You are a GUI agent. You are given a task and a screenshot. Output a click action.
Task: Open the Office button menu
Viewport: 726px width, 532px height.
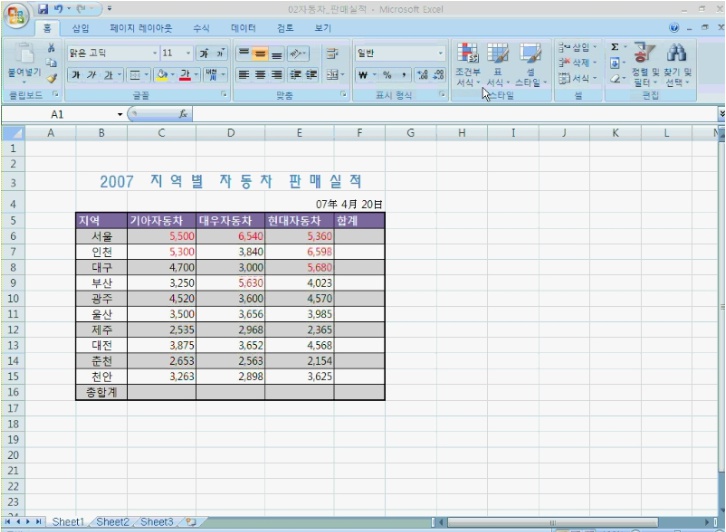pos(16,16)
